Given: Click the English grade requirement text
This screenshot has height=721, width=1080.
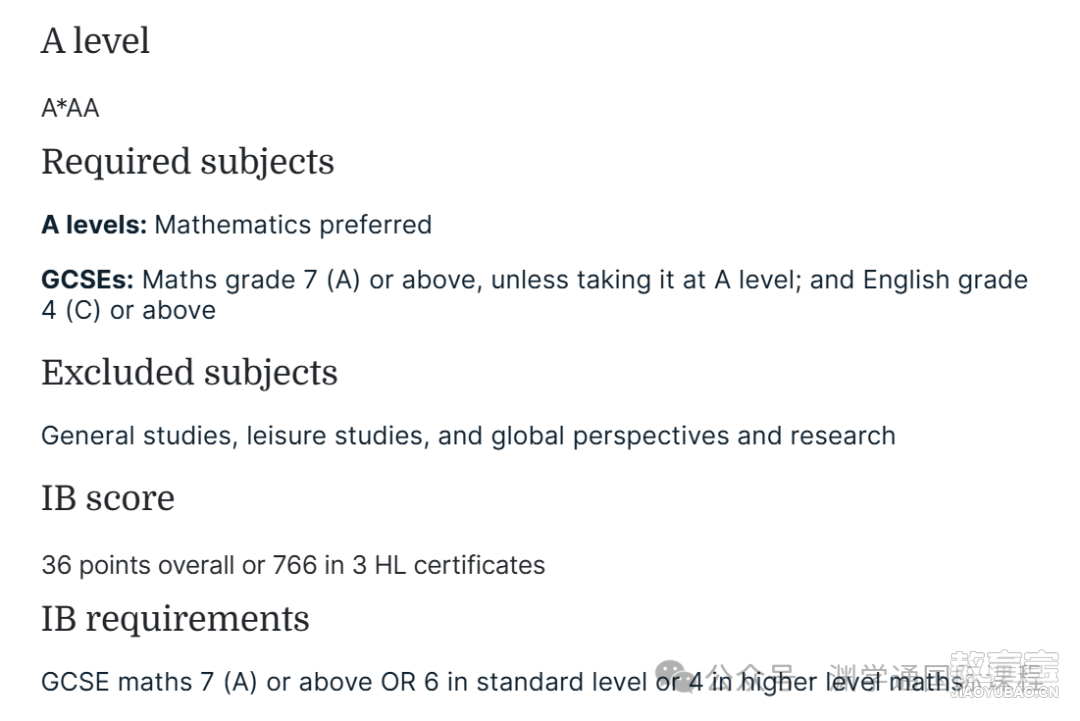Looking at the screenshot, I should 945,280.
